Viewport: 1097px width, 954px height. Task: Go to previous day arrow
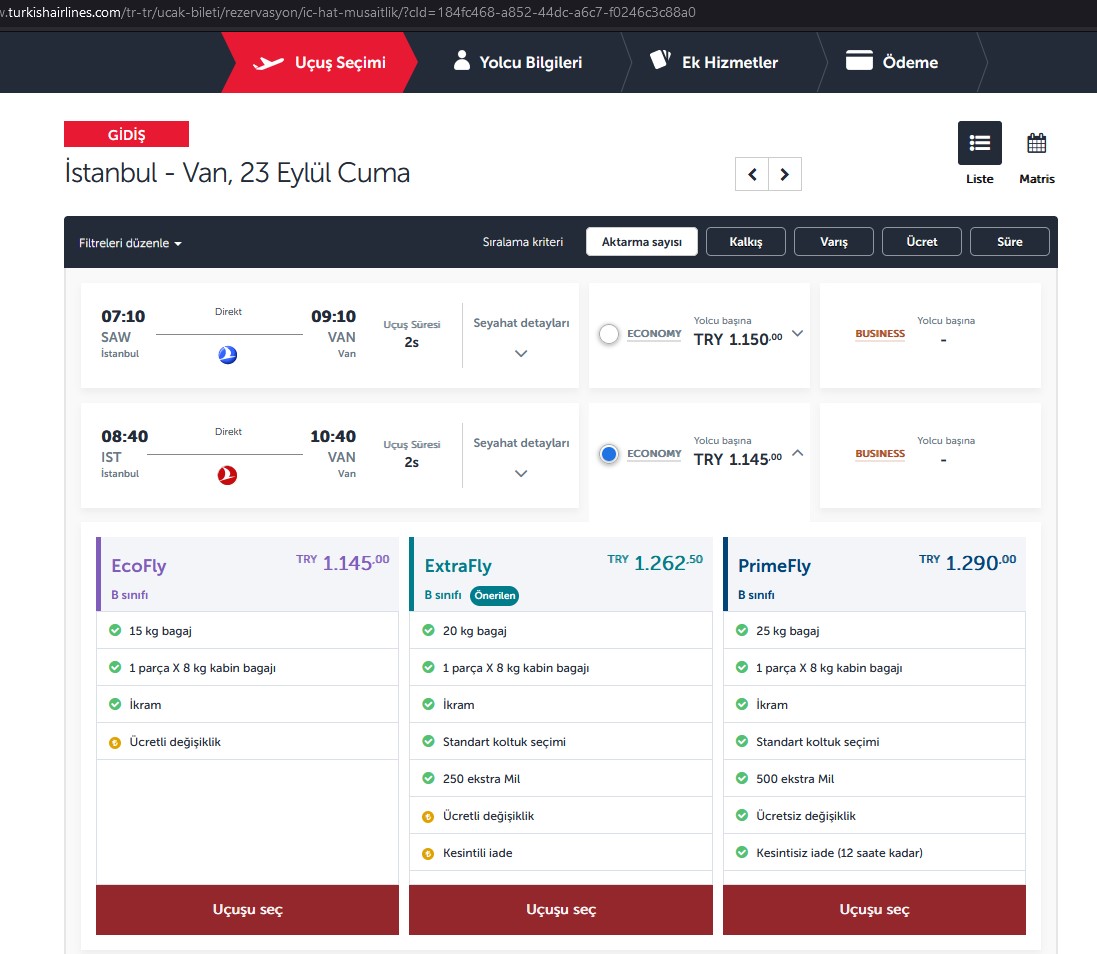(752, 174)
